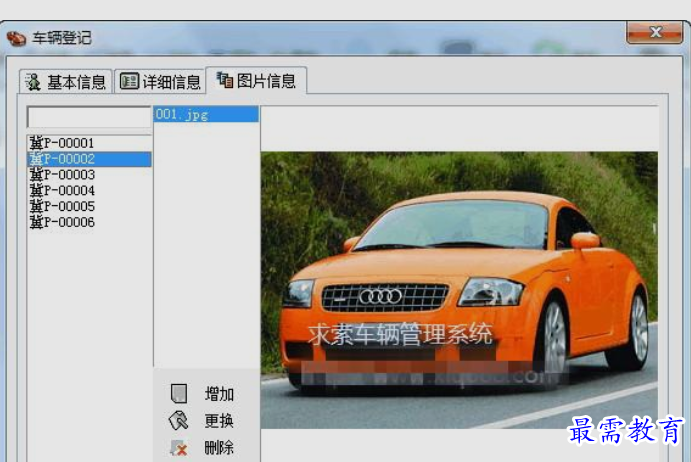Click the 更换 replace icon

pos(178,421)
